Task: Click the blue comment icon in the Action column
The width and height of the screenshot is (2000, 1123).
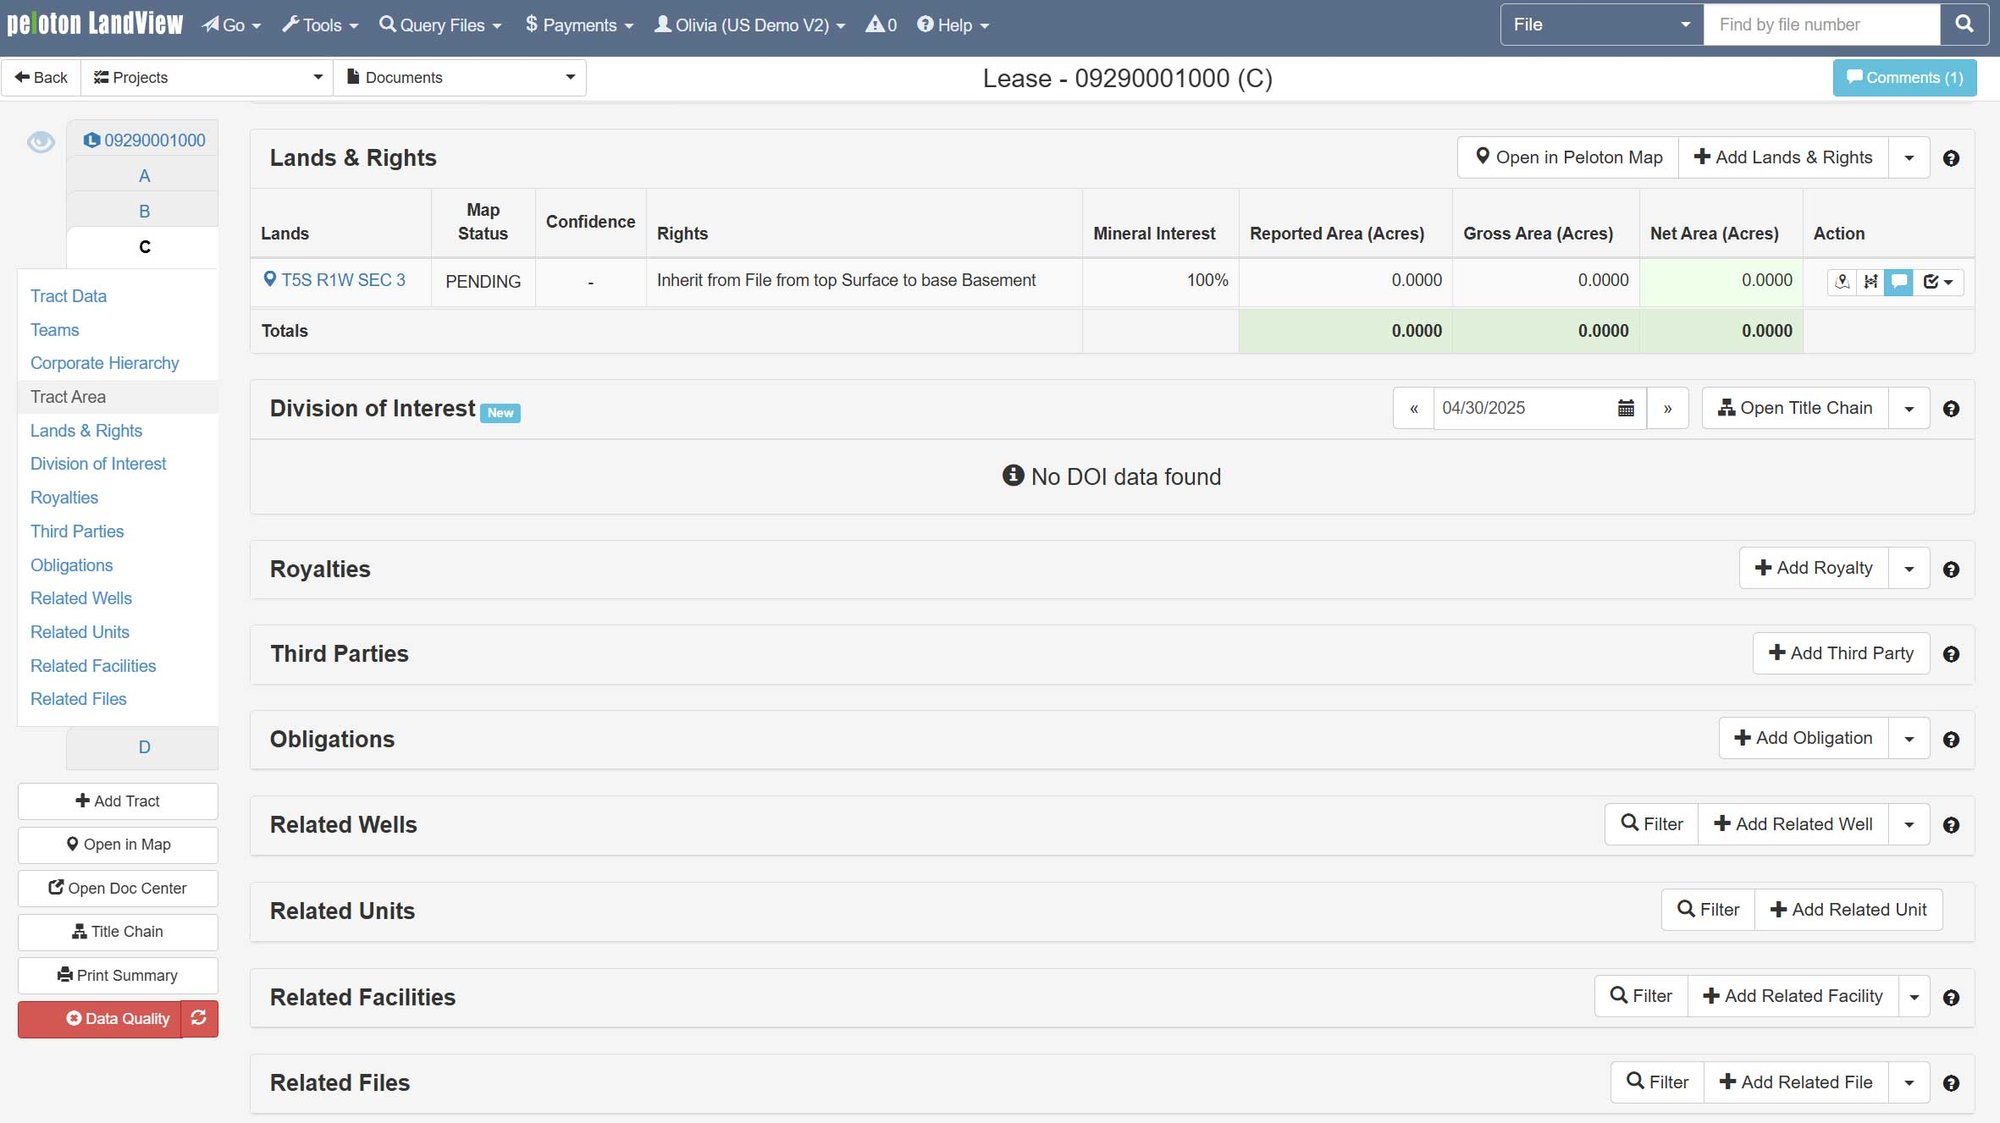Action: 1898,282
